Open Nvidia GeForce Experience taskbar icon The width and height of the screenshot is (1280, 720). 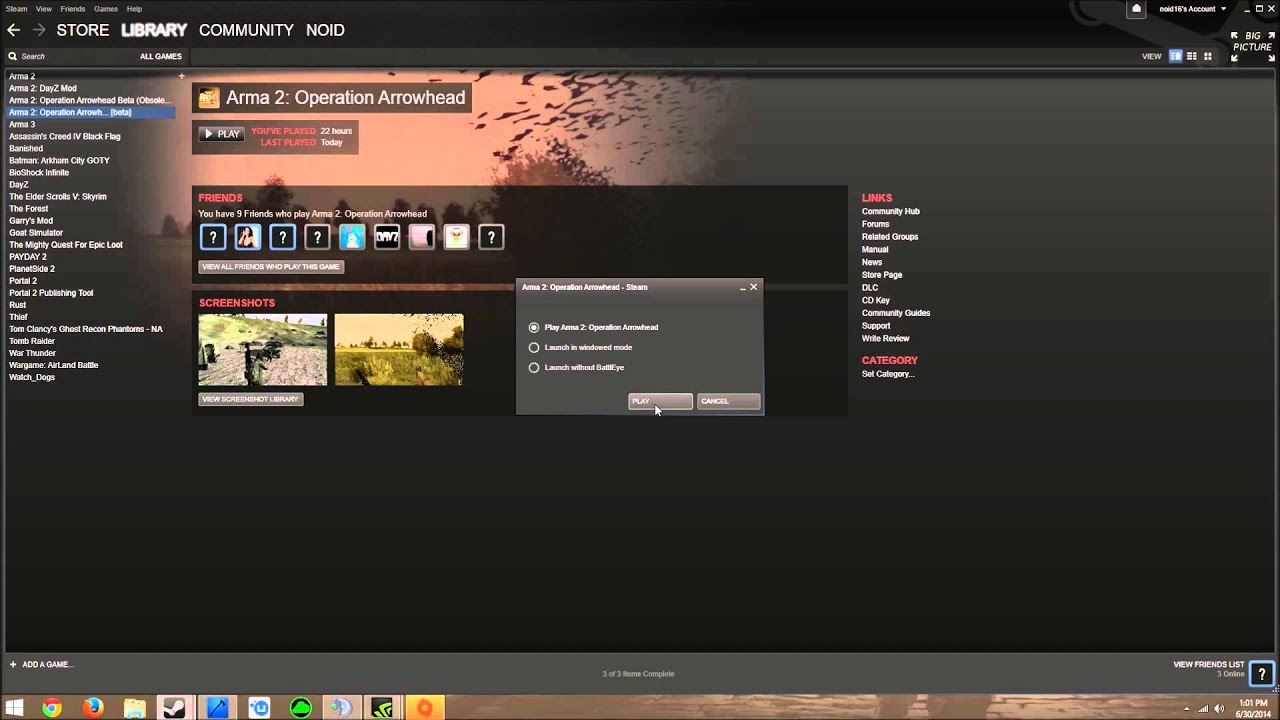pos(382,708)
